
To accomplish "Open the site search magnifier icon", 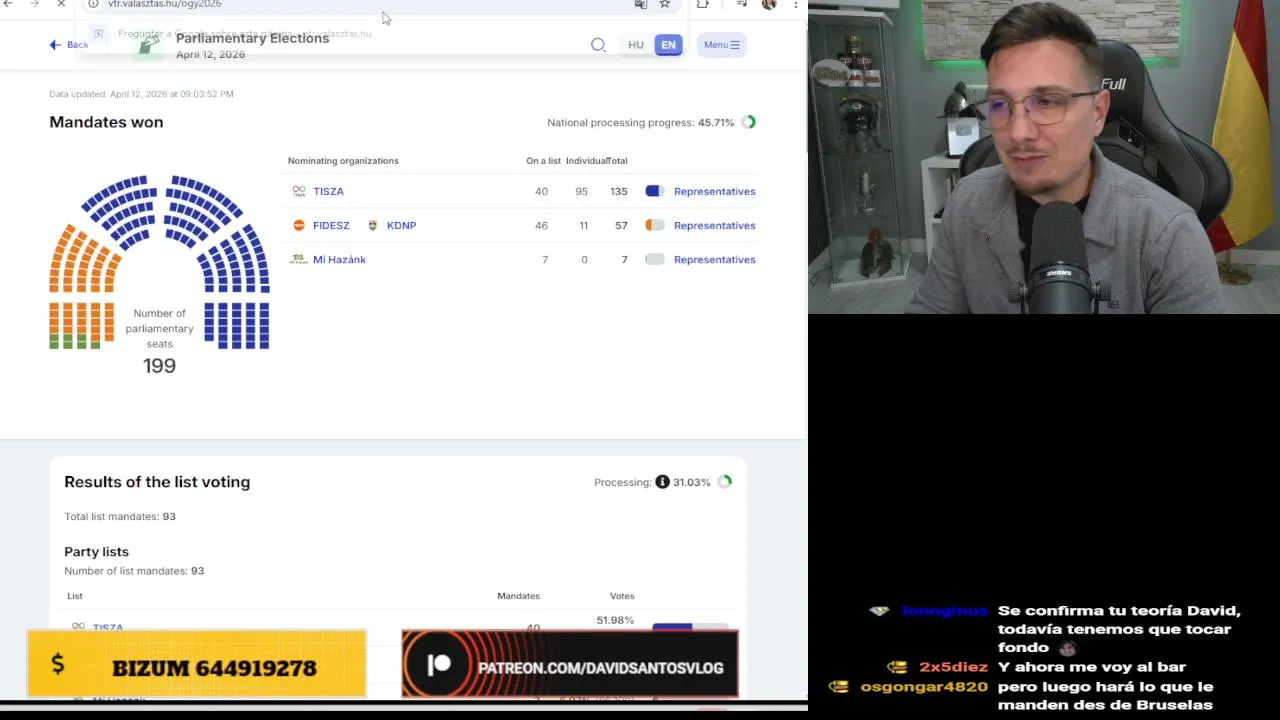I will click(598, 44).
